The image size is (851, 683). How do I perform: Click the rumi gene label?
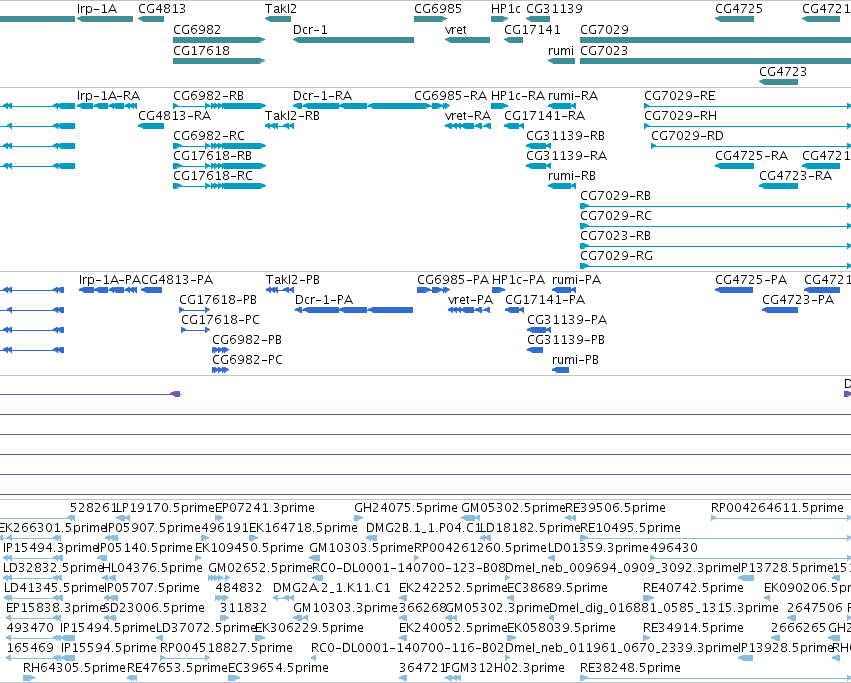click(561, 50)
